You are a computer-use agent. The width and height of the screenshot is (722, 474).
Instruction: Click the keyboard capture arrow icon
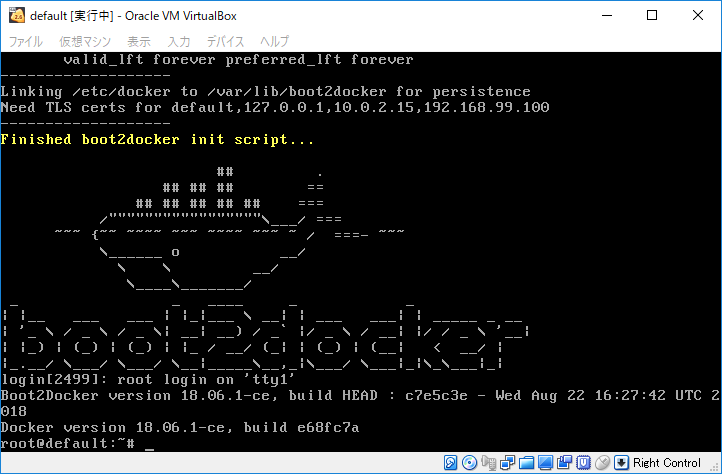click(x=621, y=462)
